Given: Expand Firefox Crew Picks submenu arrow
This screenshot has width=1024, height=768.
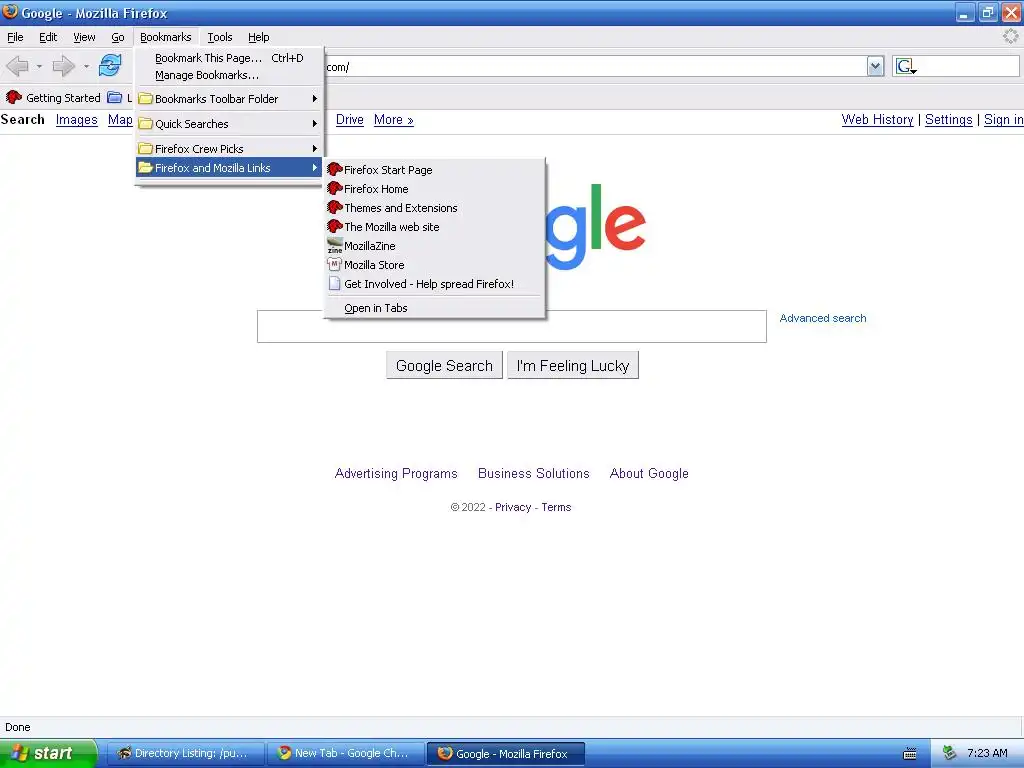Looking at the screenshot, I should [315, 149].
